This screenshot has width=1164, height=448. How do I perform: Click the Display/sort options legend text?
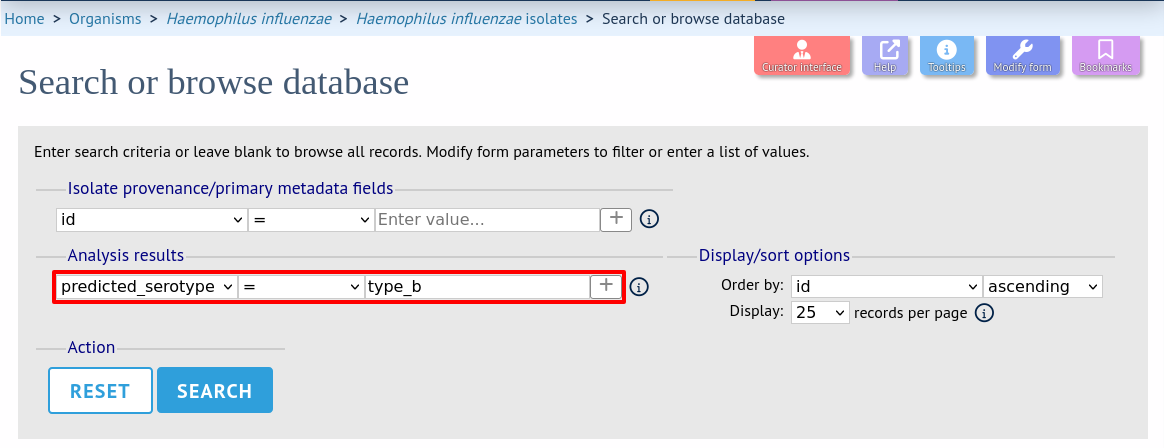(x=774, y=256)
